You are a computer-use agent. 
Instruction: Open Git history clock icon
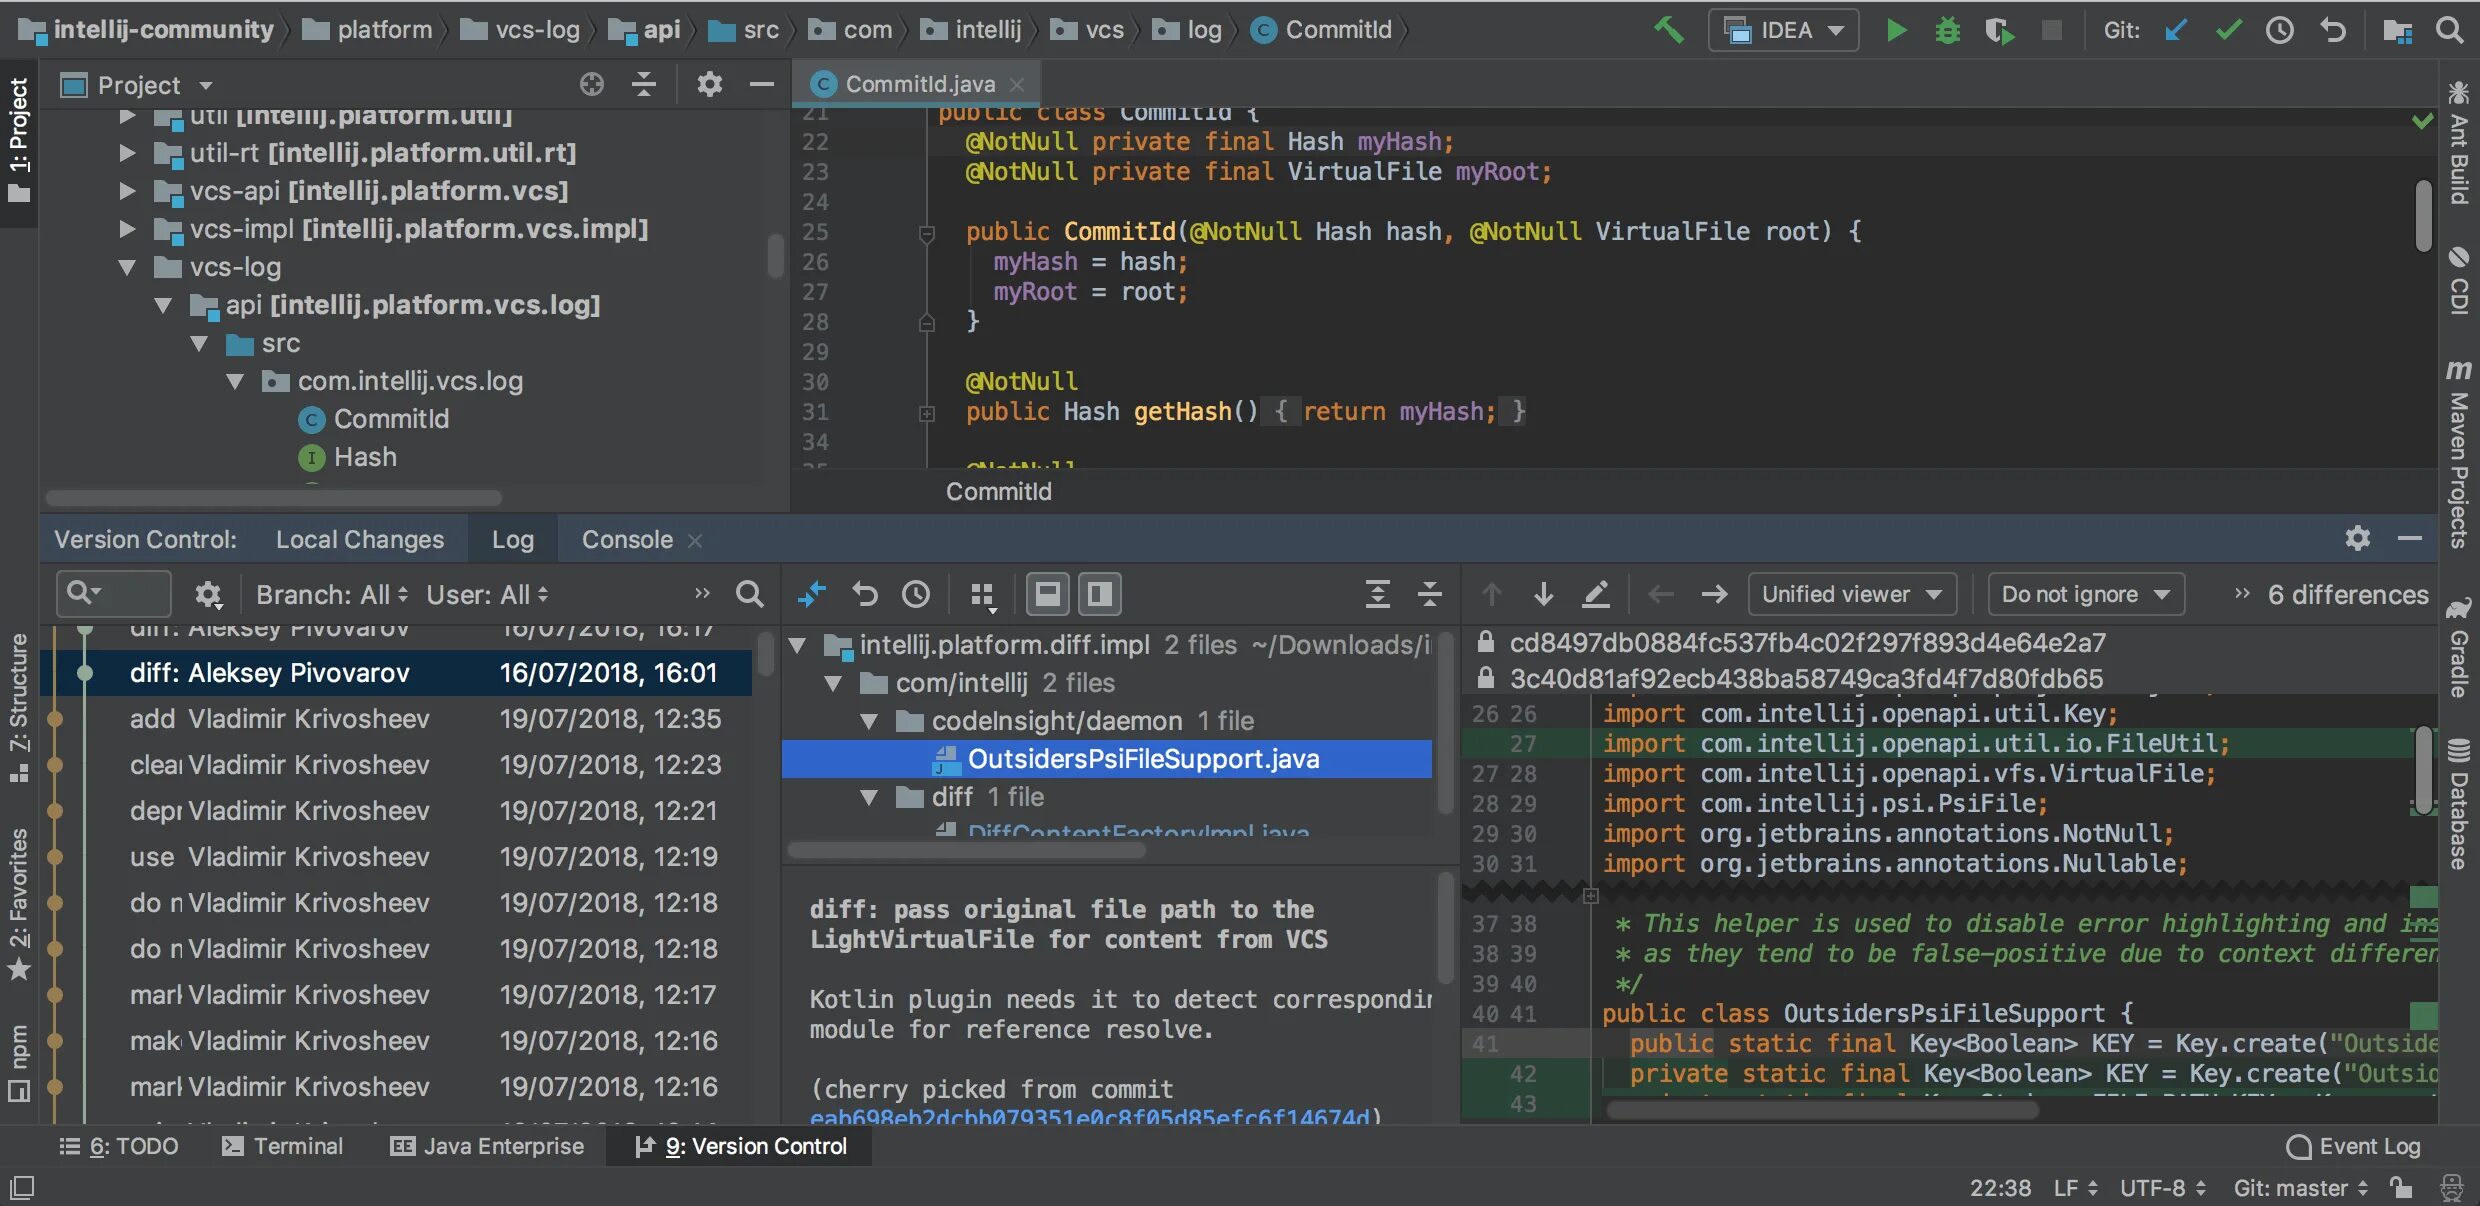tap(2280, 30)
